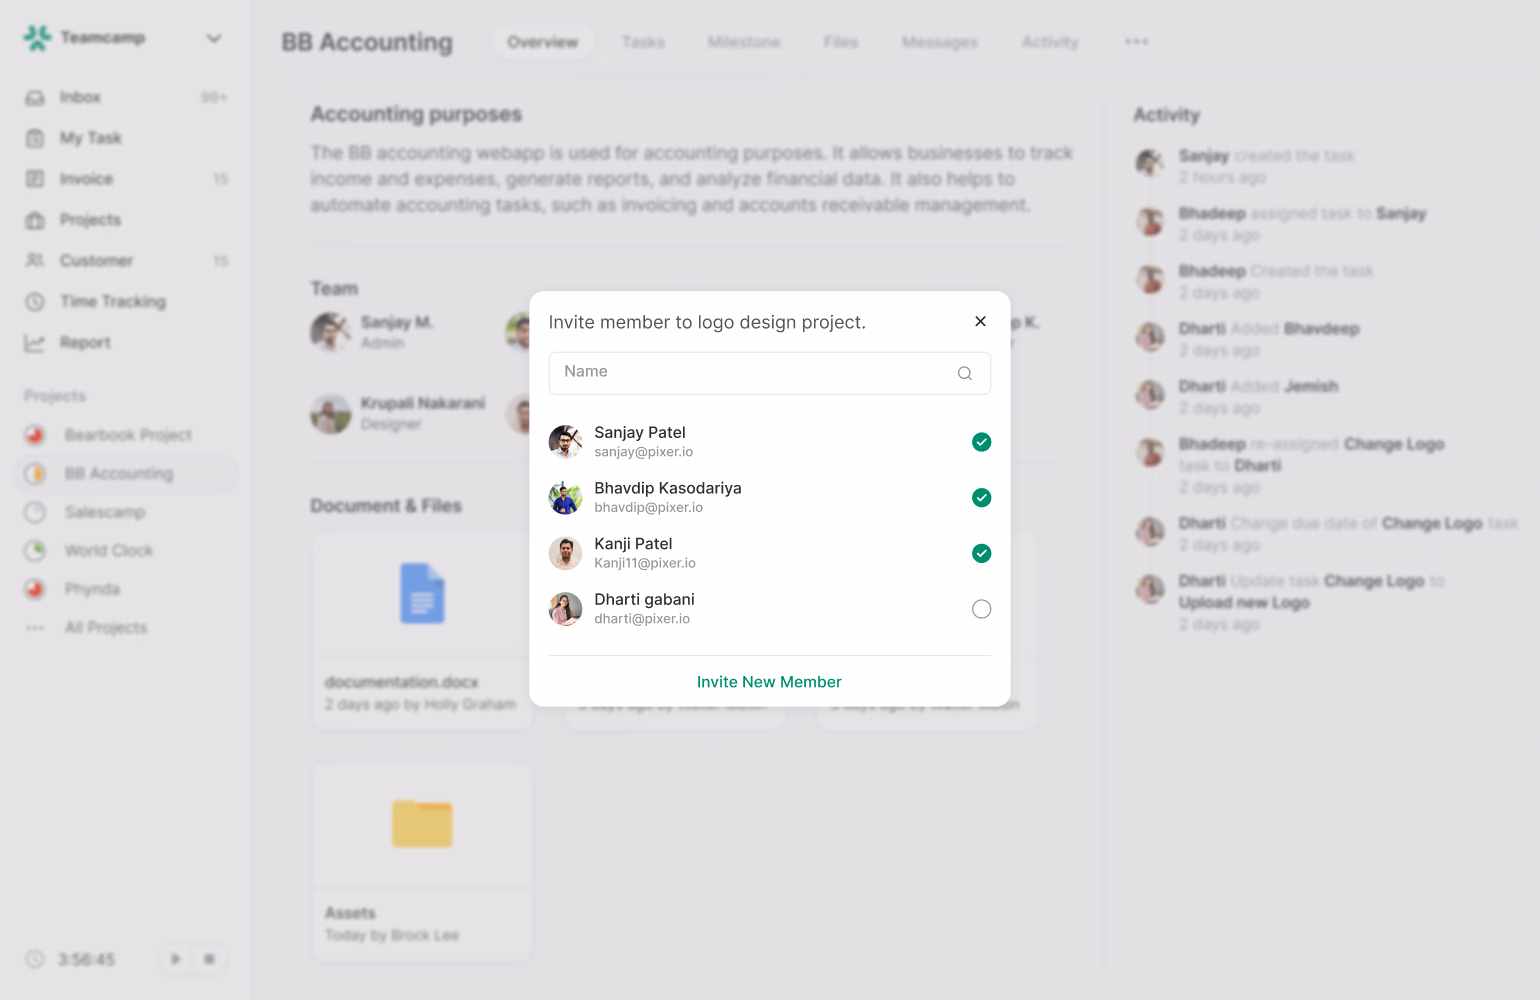Click Bhavdip Kasodariya's avatar in dialog
This screenshot has width=1540, height=1000.
565,497
